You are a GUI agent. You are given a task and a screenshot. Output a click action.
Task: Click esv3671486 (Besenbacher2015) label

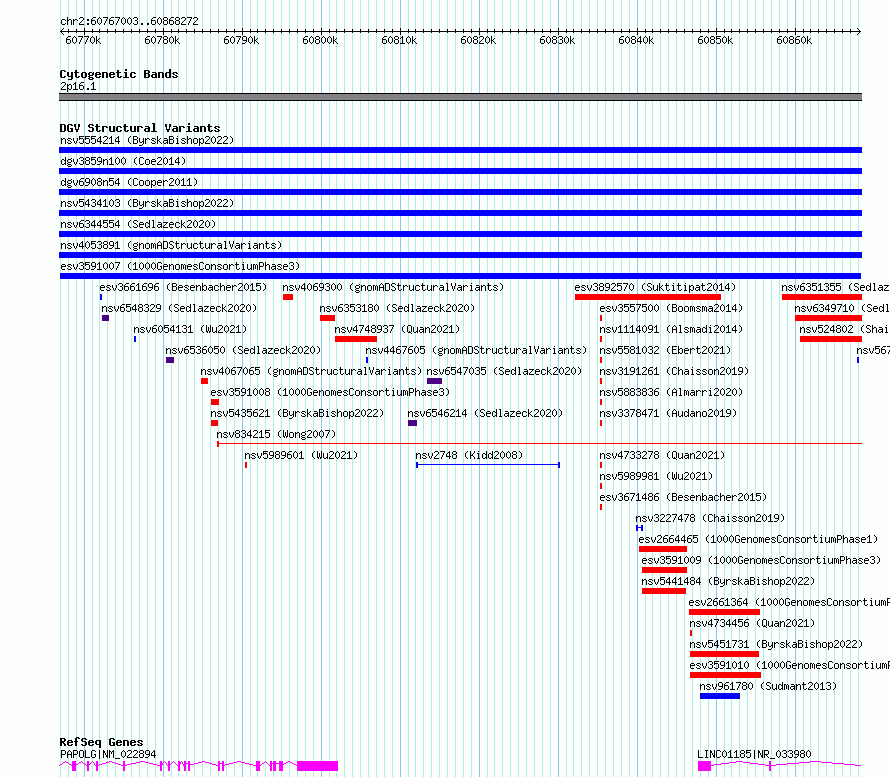coord(683,497)
